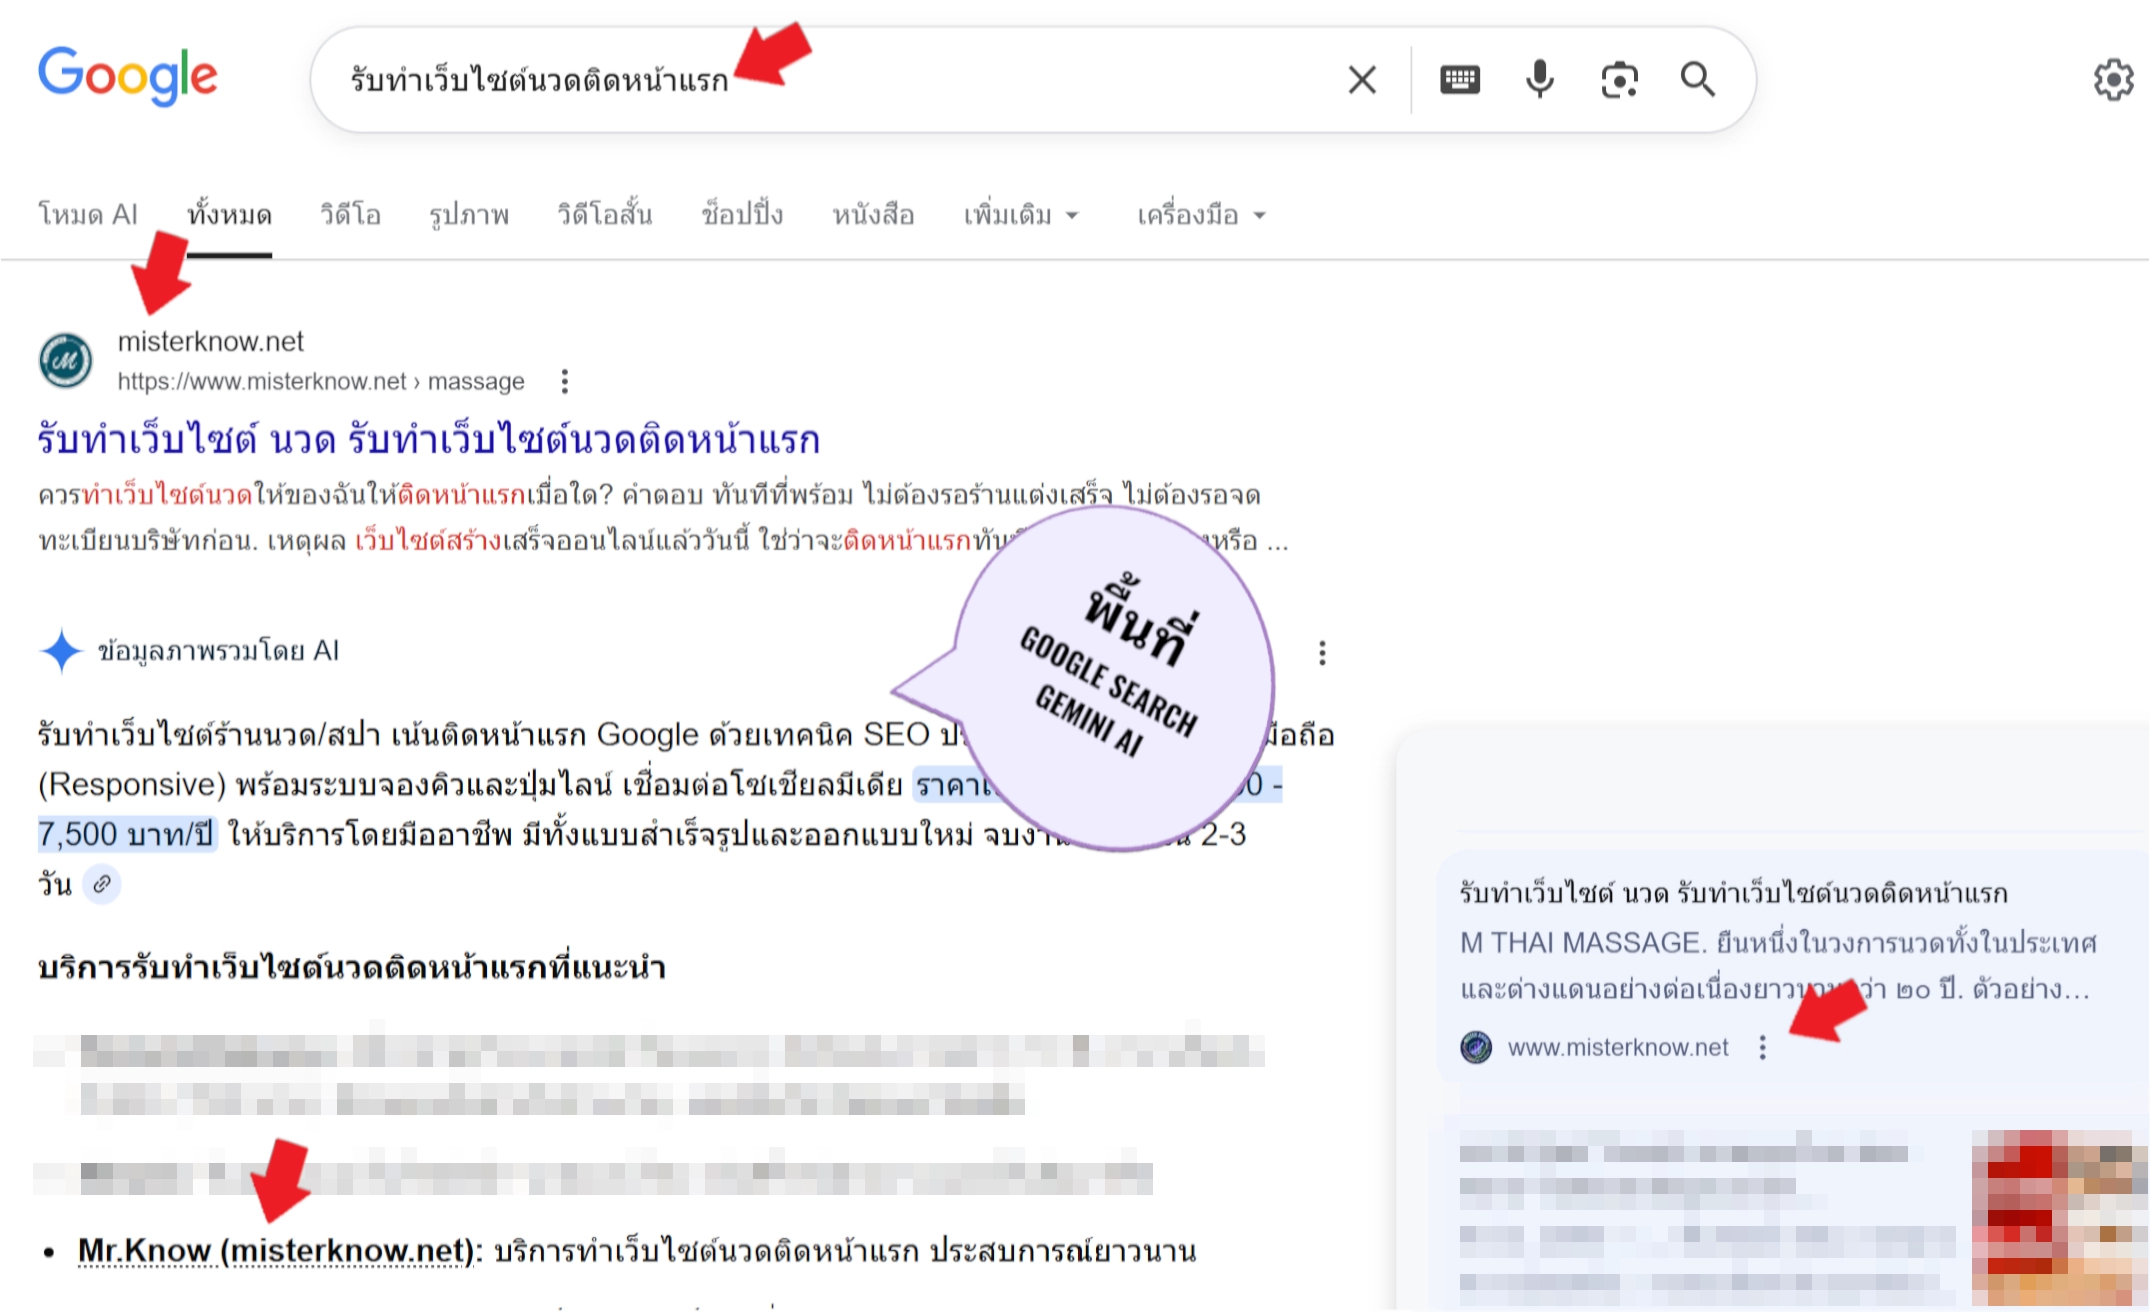Open the three-dot menu beside www.misterknow.net
The image size is (2150, 1312).
pyautogui.click(x=1762, y=1048)
